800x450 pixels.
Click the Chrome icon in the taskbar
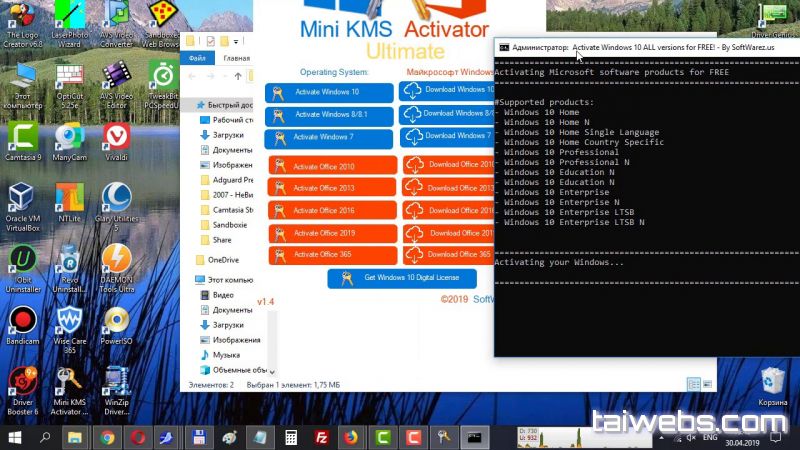[106, 437]
